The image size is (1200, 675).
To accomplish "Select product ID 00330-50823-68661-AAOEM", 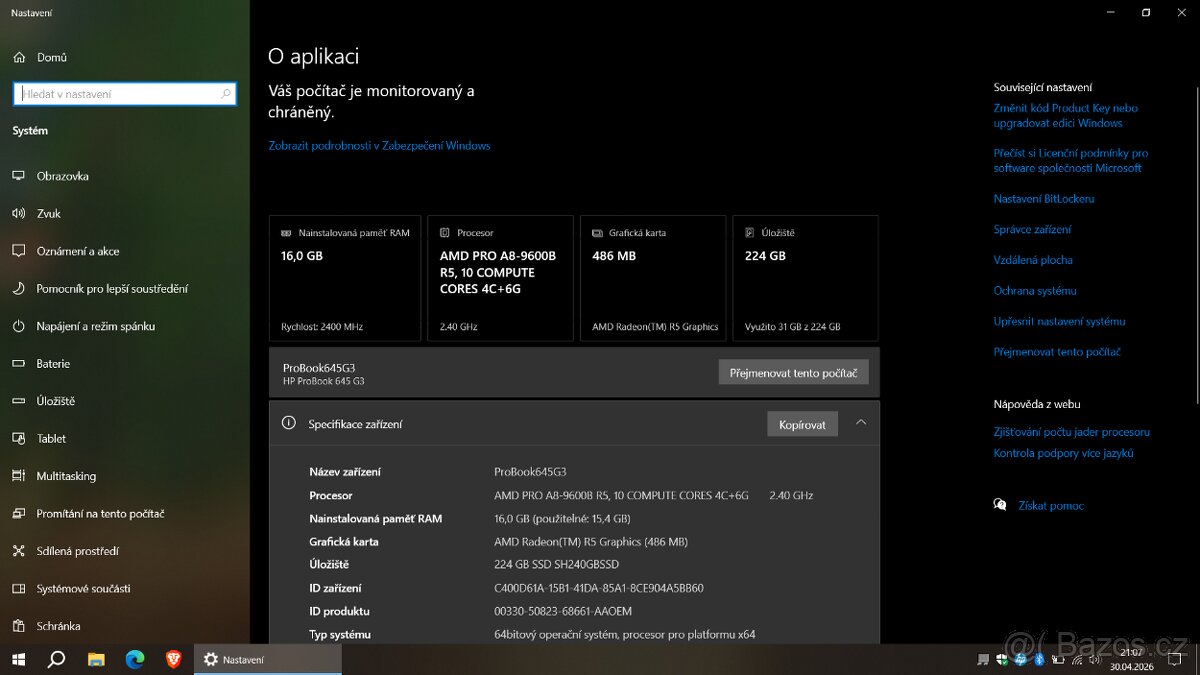I will [x=562, y=611].
